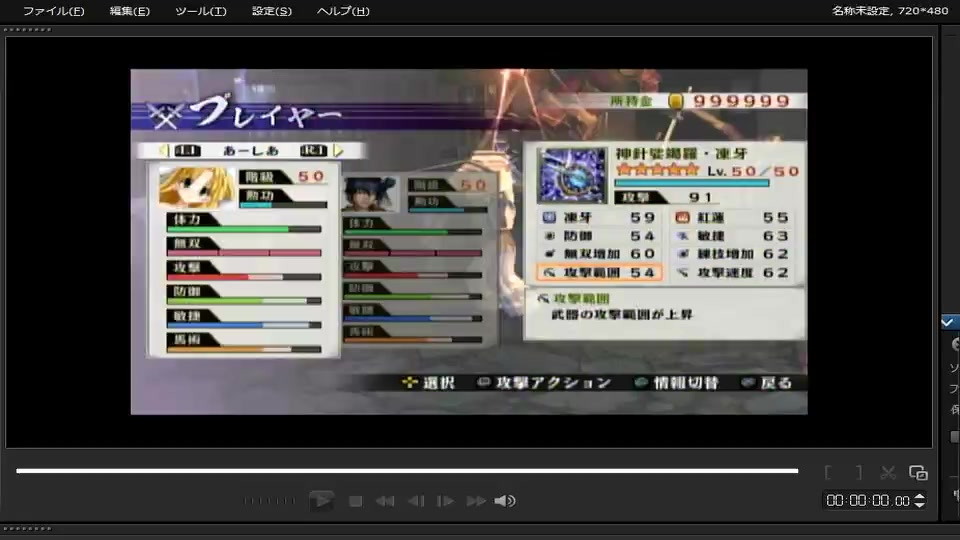Jump to the end of the clip

pyautogui.click(x=476, y=501)
